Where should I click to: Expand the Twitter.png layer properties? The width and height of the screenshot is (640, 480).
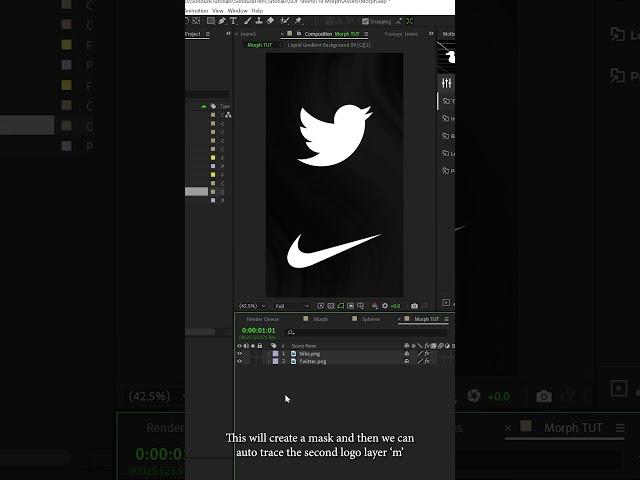click(268, 361)
